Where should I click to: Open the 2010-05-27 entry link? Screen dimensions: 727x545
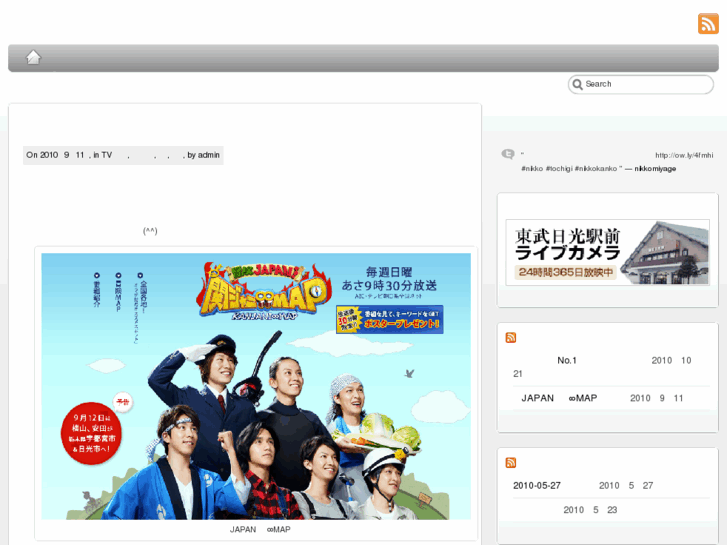tap(536, 486)
